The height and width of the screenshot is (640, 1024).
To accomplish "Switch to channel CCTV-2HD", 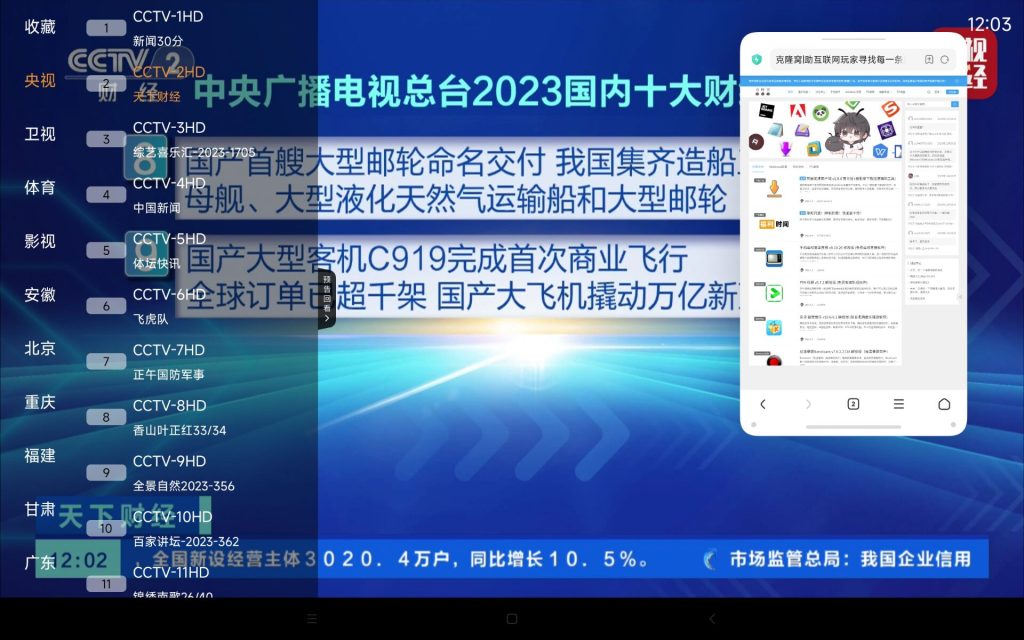I will [x=169, y=72].
